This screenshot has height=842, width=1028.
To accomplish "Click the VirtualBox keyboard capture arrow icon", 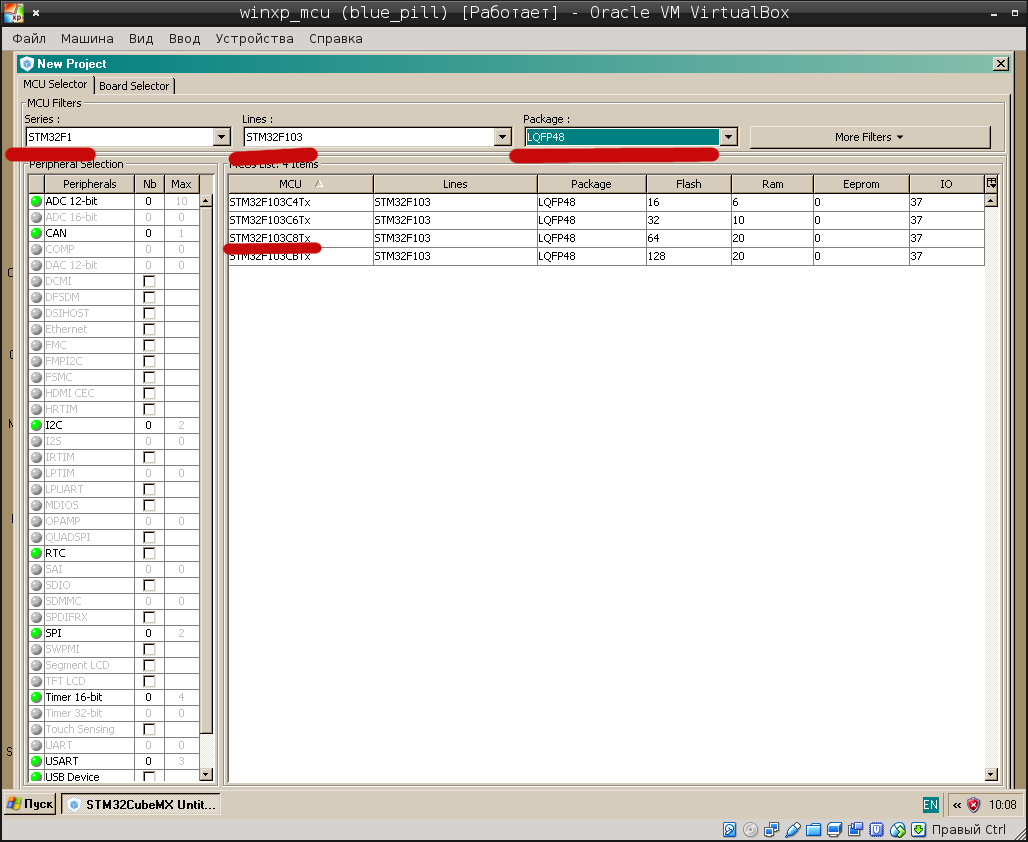I will (x=919, y=830).
